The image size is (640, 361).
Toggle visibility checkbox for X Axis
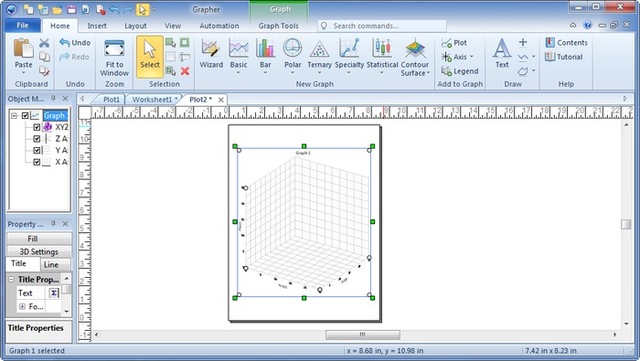pyautogui.click(x=37, y=162)
